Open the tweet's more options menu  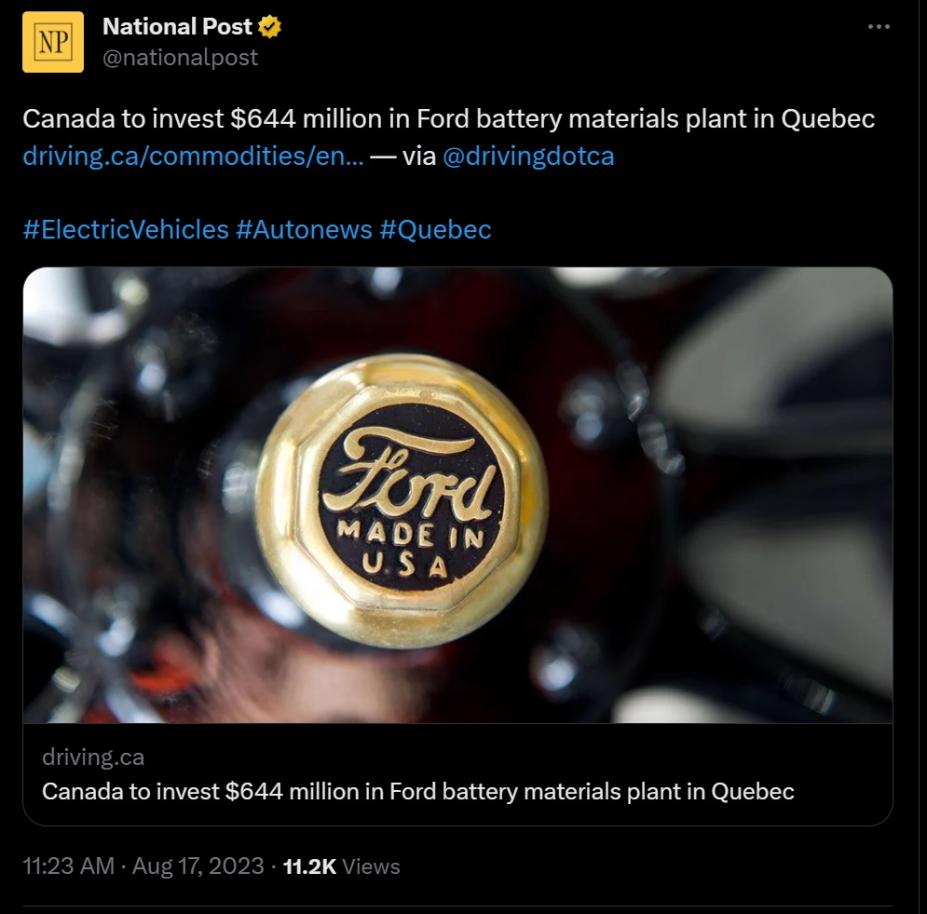(x=878, y=27)
